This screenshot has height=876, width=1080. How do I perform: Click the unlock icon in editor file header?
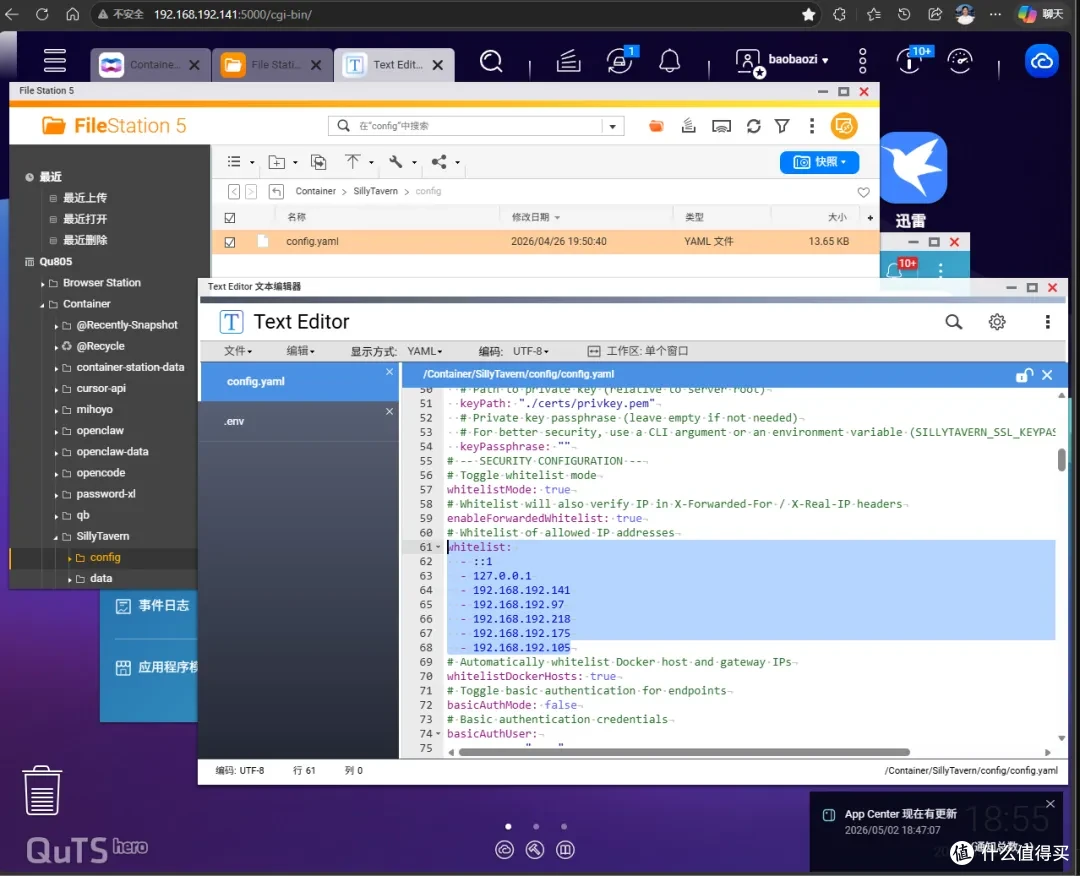coord(1024,375)
